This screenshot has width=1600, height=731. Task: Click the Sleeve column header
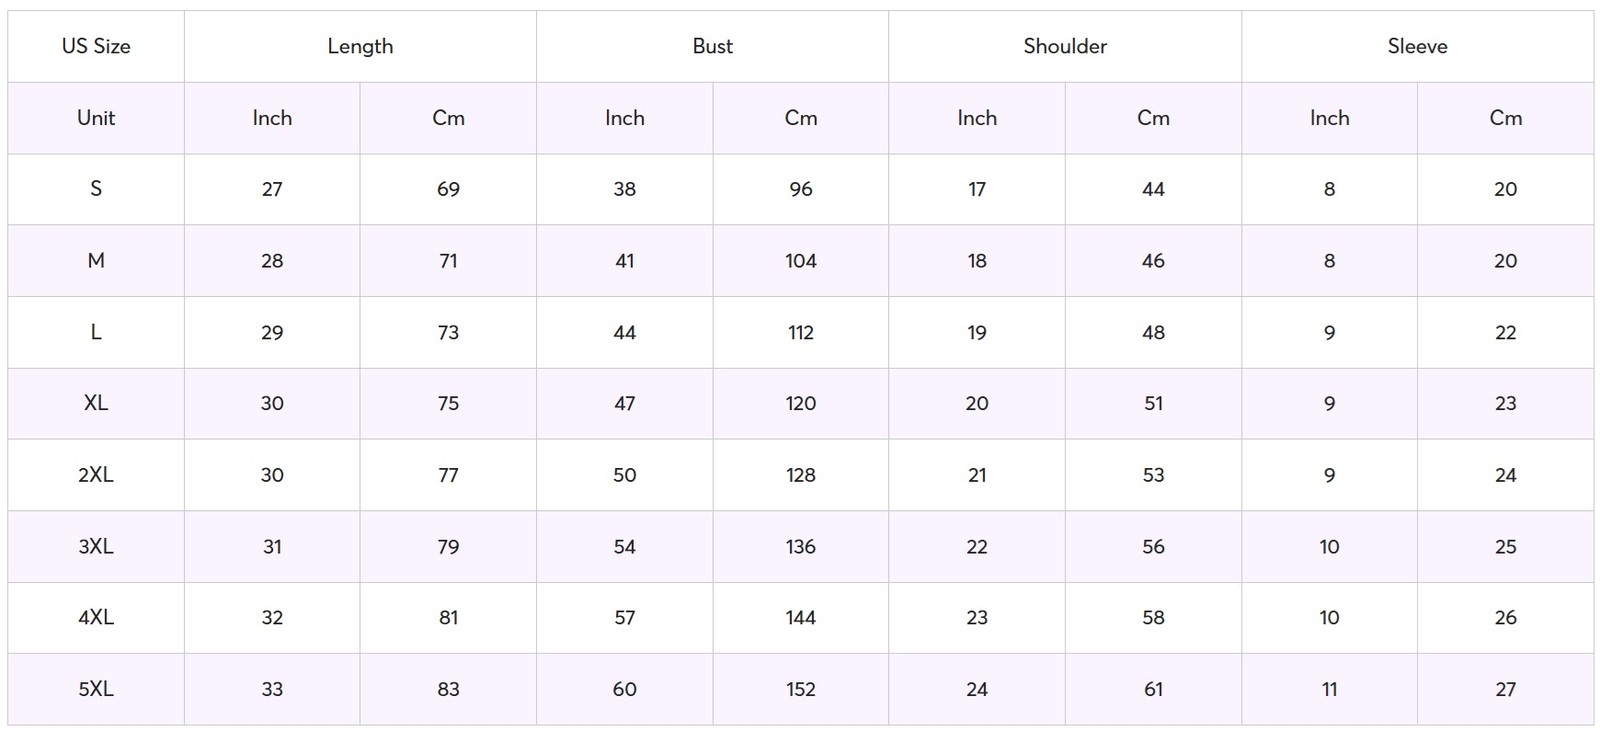1417,46
